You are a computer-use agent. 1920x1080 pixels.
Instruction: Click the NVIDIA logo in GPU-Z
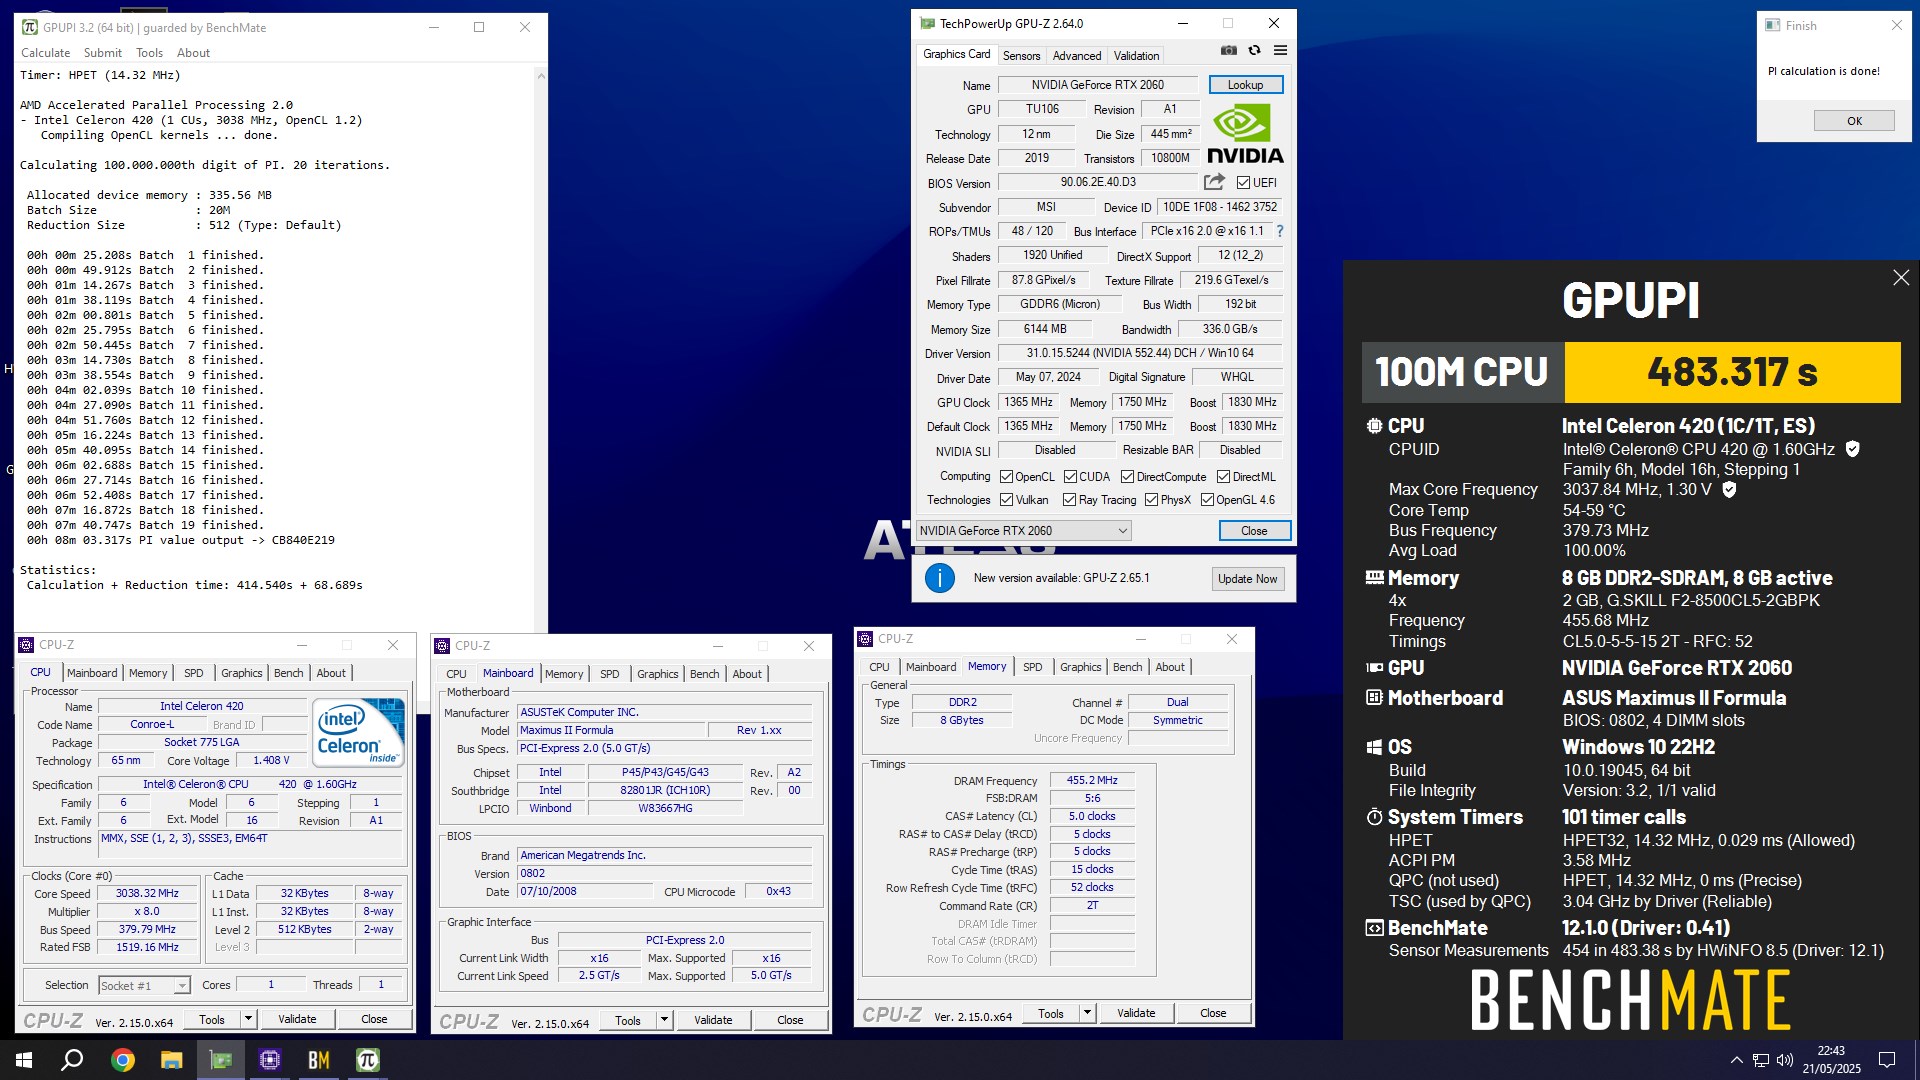click(1245, 135)
